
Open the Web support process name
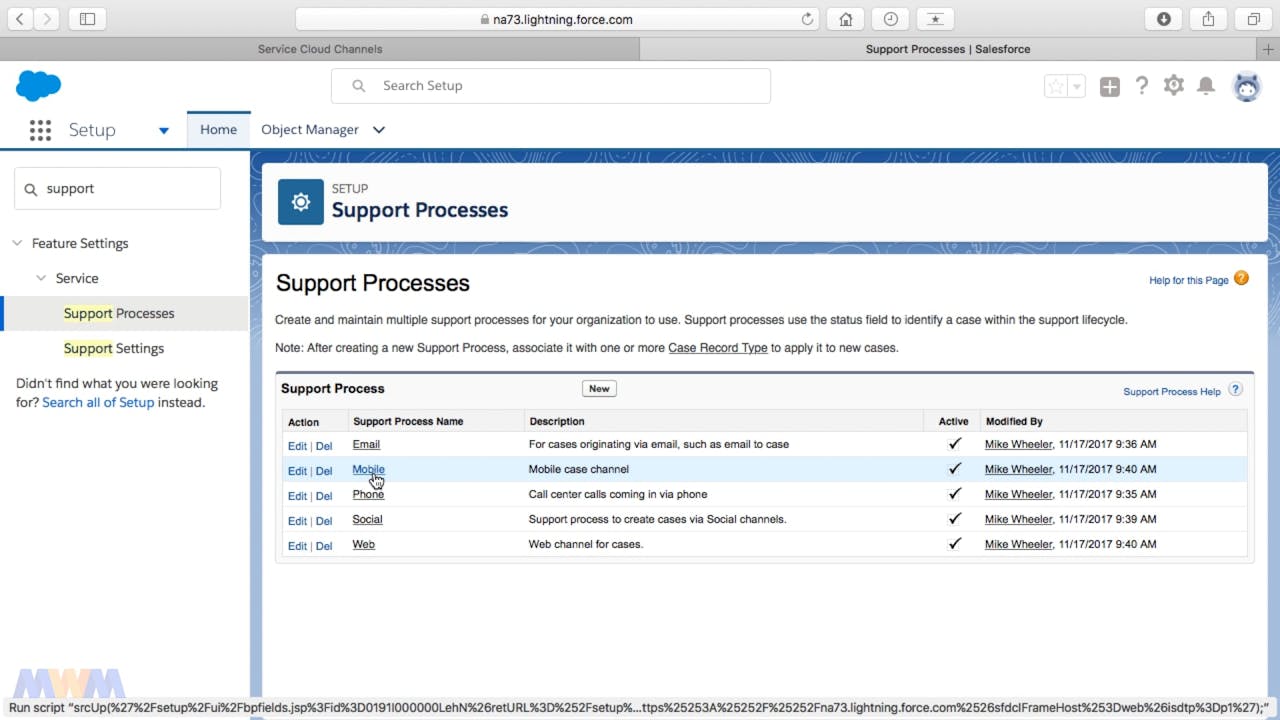tap(363, 544)
